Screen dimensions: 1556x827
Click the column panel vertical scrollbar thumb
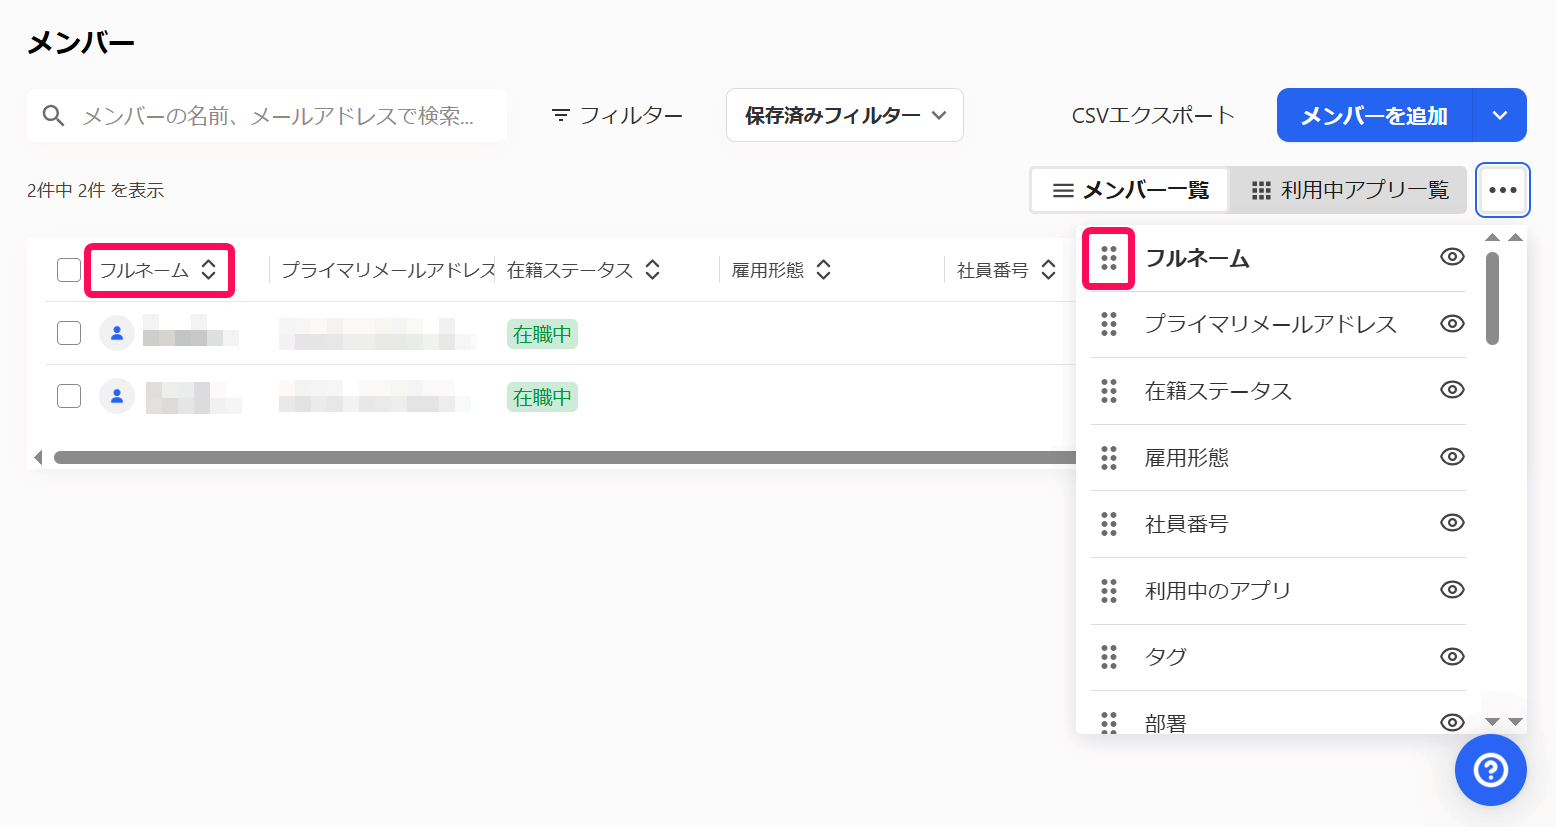pos(1492,298)
